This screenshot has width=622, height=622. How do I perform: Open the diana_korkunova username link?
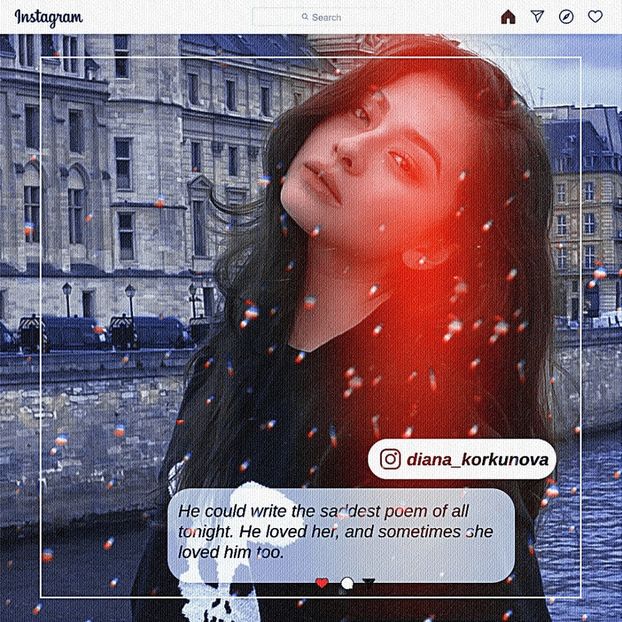477,459
